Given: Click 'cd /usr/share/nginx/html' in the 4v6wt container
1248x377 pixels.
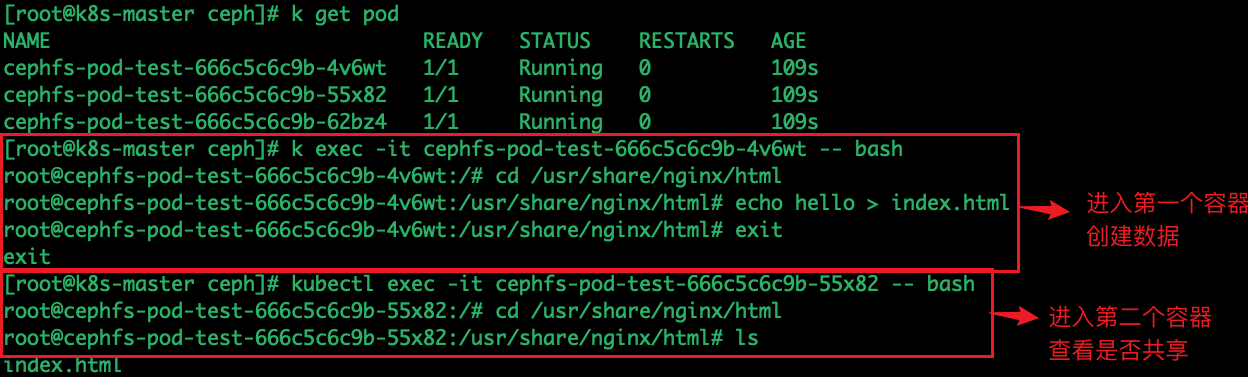Looking at the screenshot, I should 638,176.
